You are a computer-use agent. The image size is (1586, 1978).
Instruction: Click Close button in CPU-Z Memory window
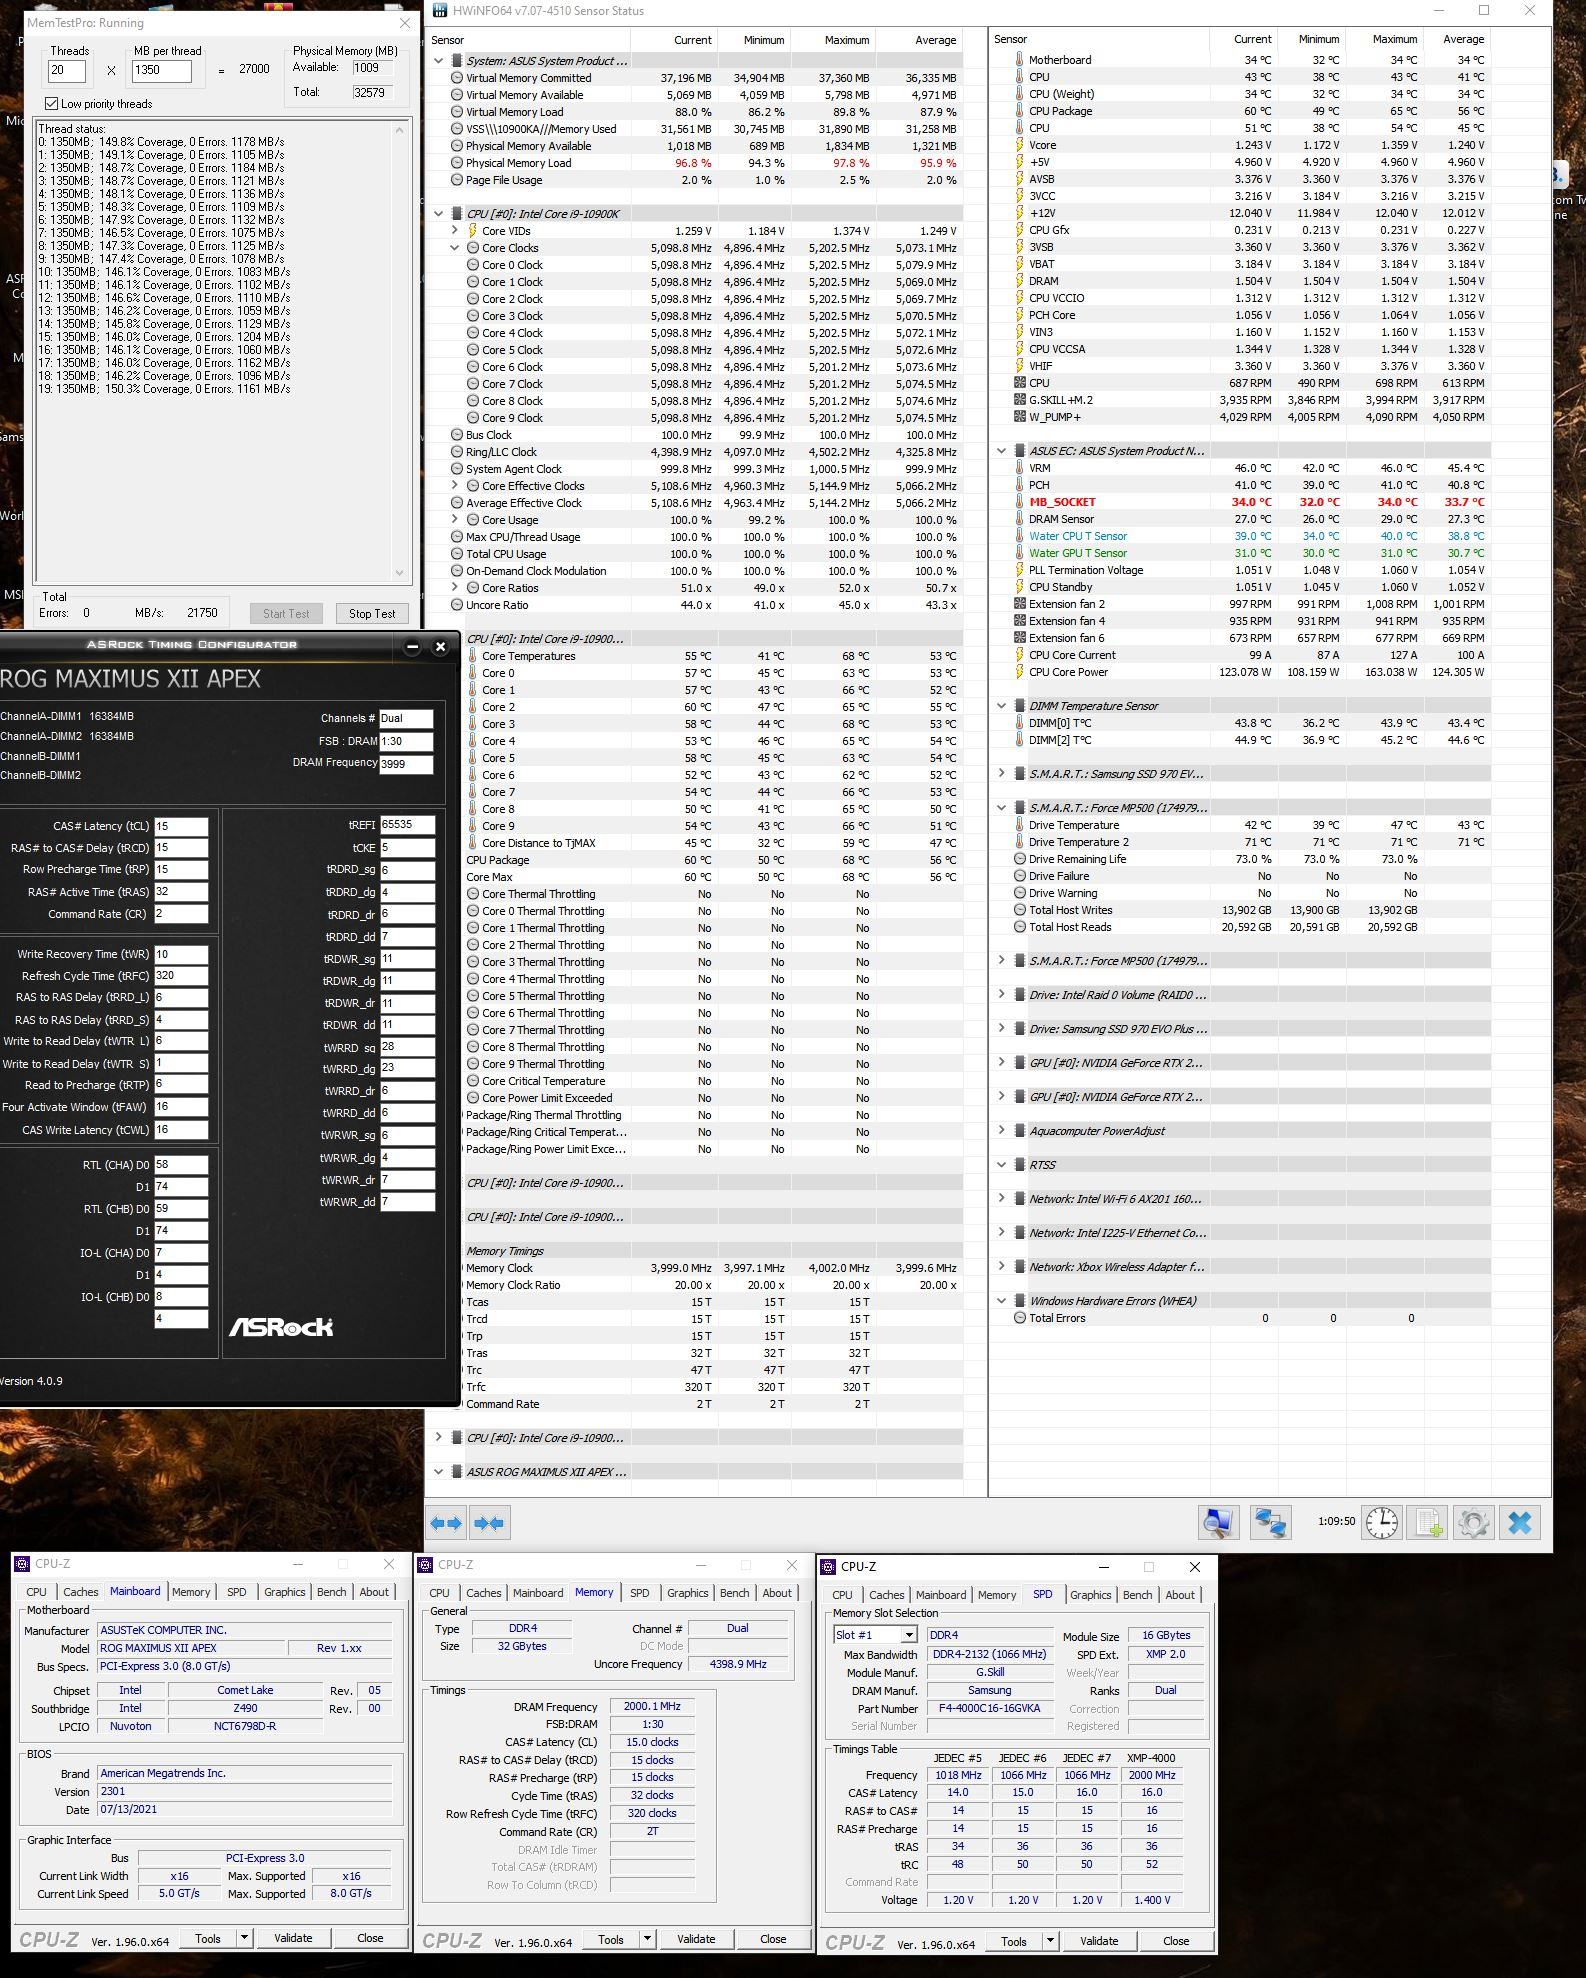(773, 1939)
